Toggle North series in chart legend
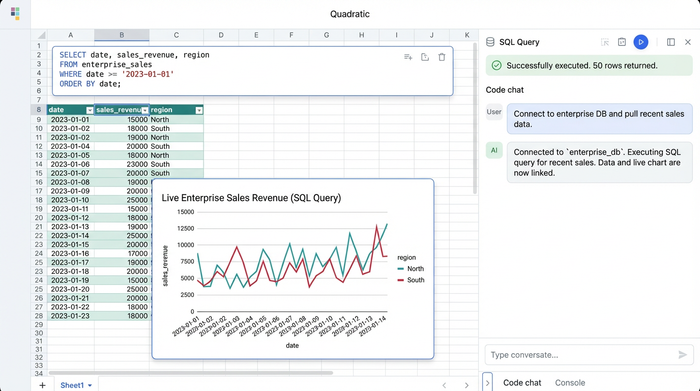This screenshot has width=700, height=391. 411,269
